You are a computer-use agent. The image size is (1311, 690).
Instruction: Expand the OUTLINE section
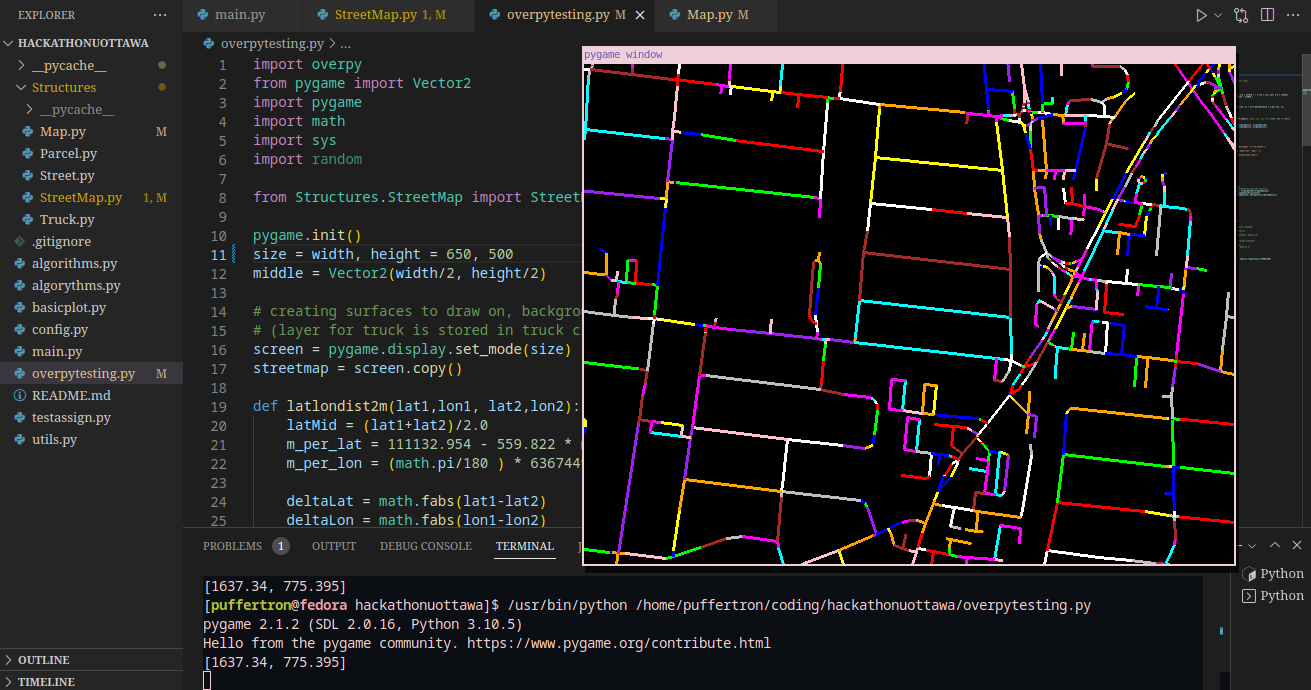click(43, 660)
